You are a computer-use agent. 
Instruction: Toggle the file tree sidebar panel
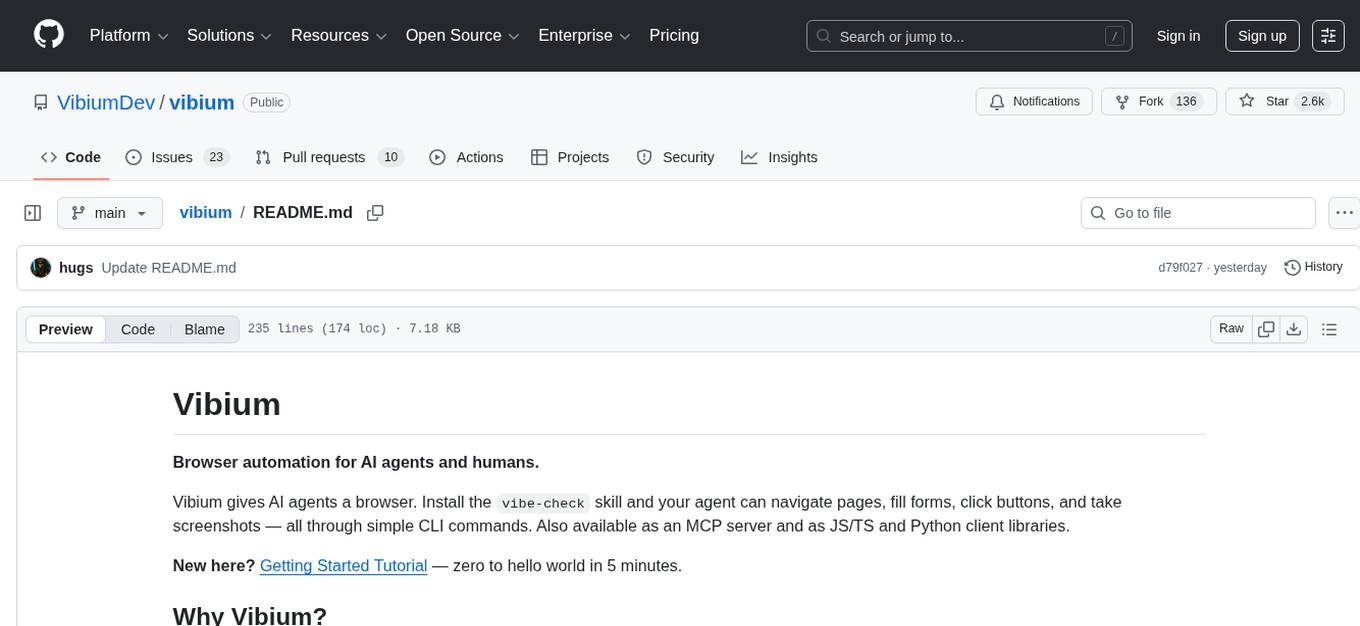pyautogui.click(x=32, y=212)
